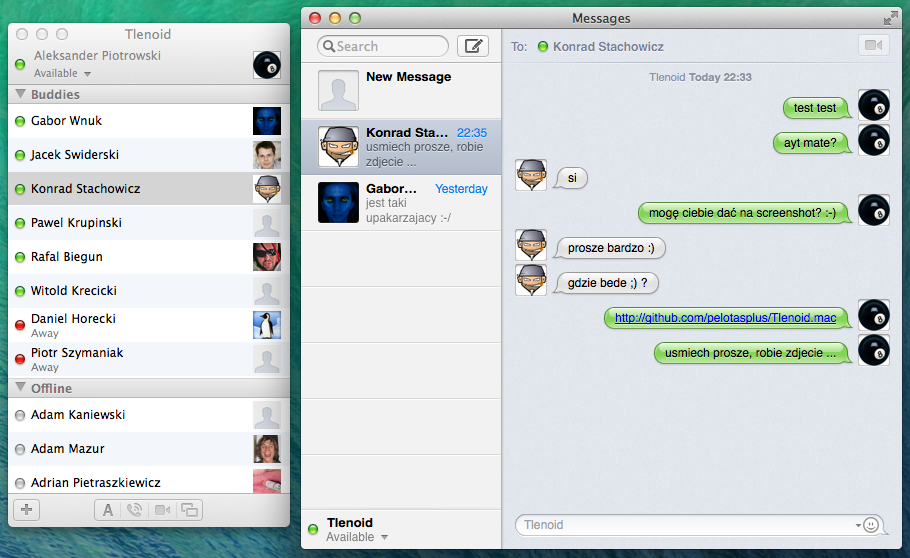
Task: Select the New Message conversation
Action: (x=401, y=91)
